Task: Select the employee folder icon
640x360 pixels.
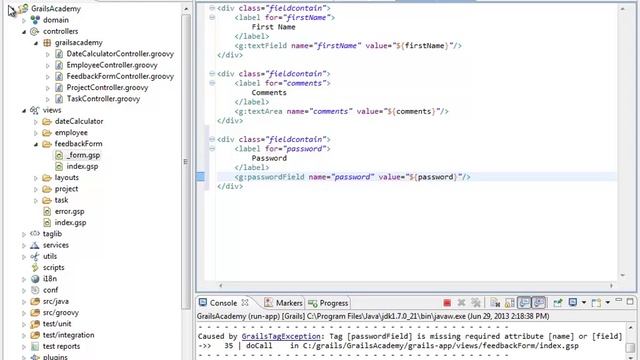Action: (47, 133)
